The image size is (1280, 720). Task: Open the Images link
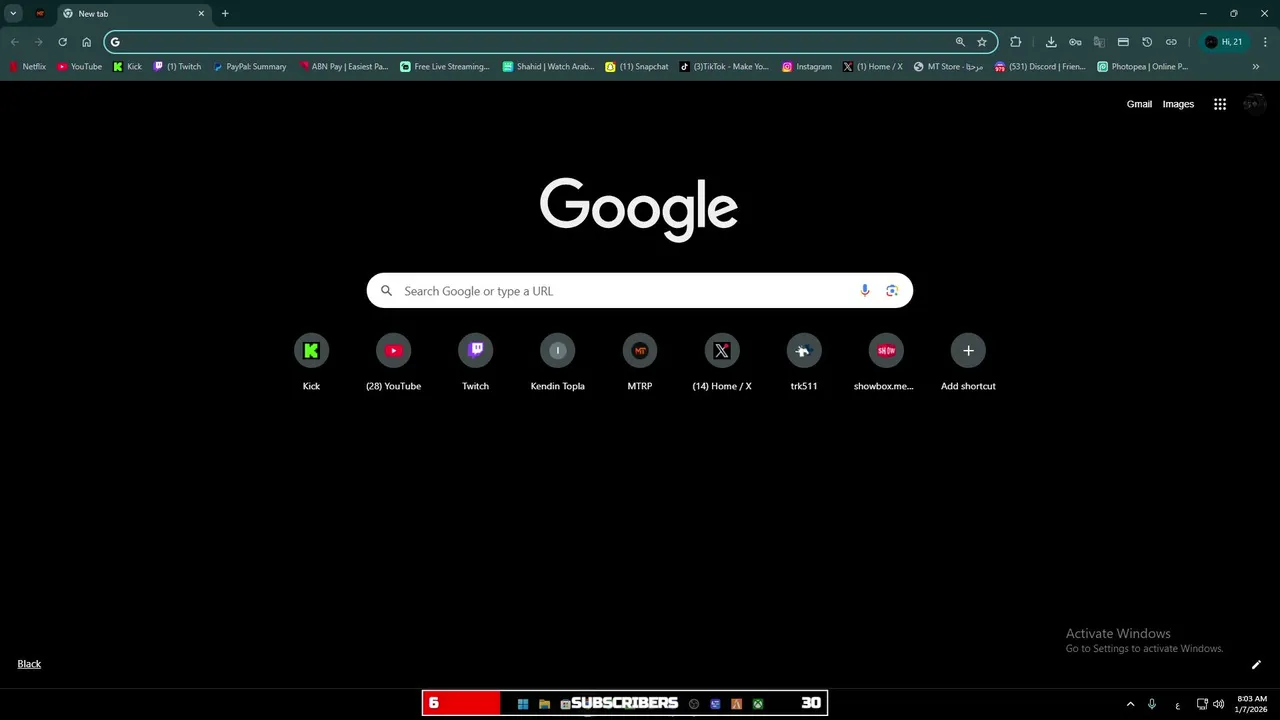pos(1178,104)
